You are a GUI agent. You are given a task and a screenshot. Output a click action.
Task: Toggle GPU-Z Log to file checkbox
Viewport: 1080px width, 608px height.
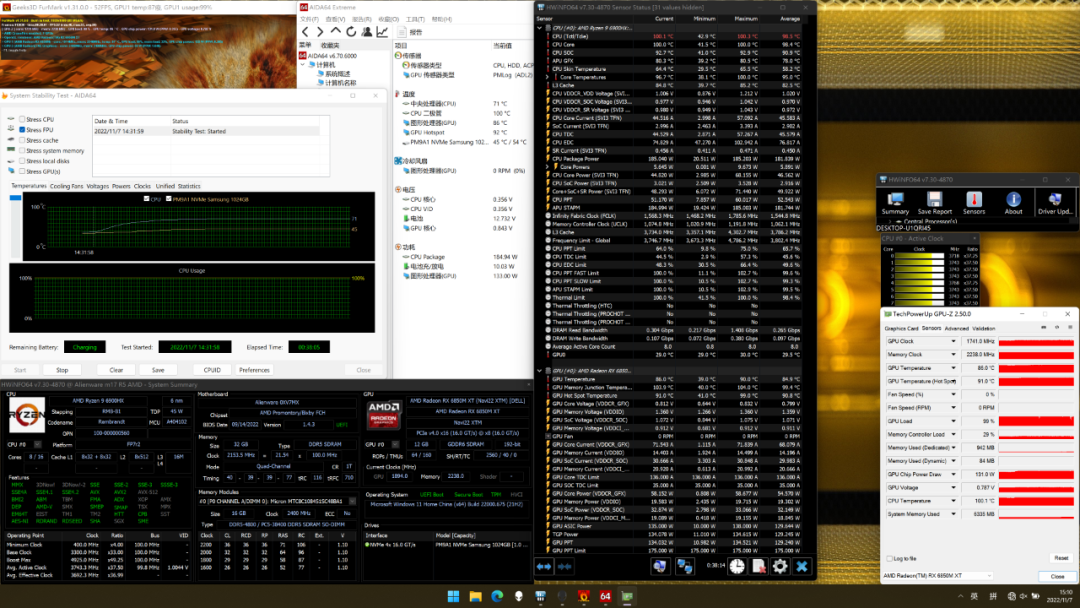point(887,558)
